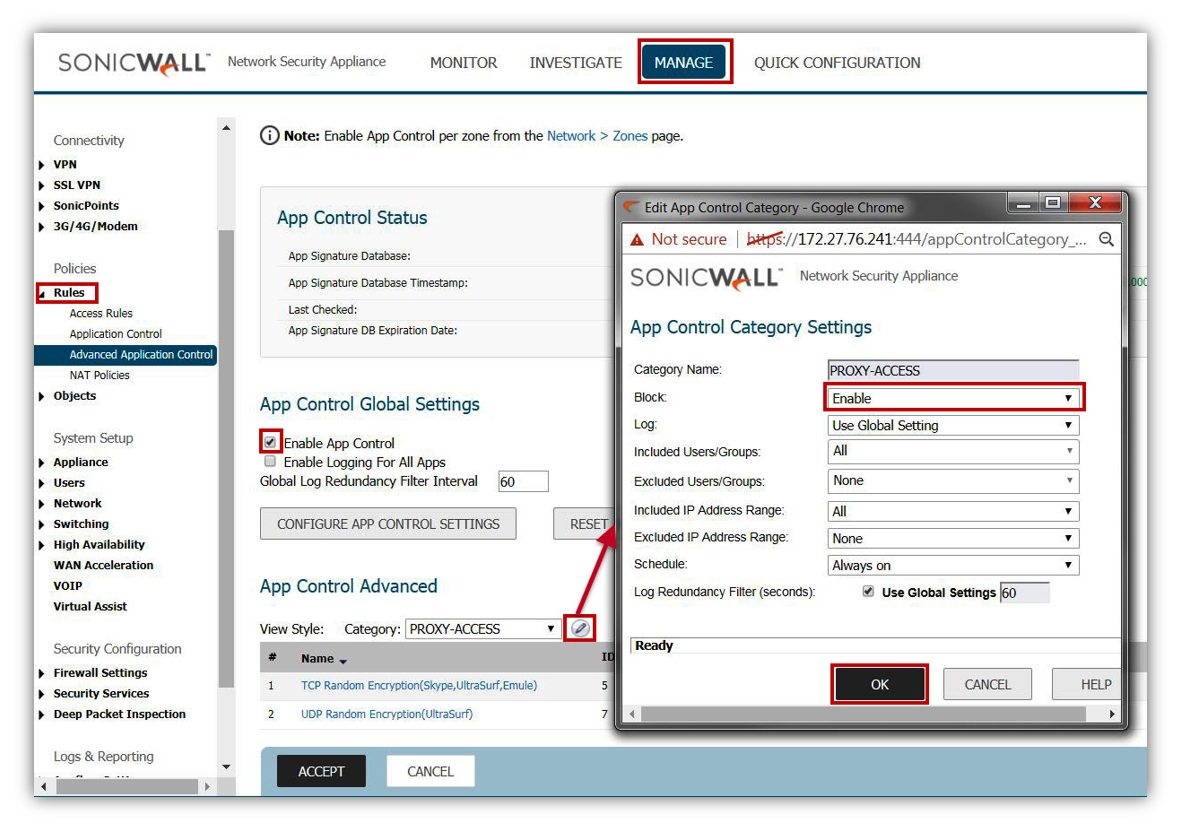Click ACCEPT at the page bottom
This screenshot has height=826, width=1184.
pos(322,772)
